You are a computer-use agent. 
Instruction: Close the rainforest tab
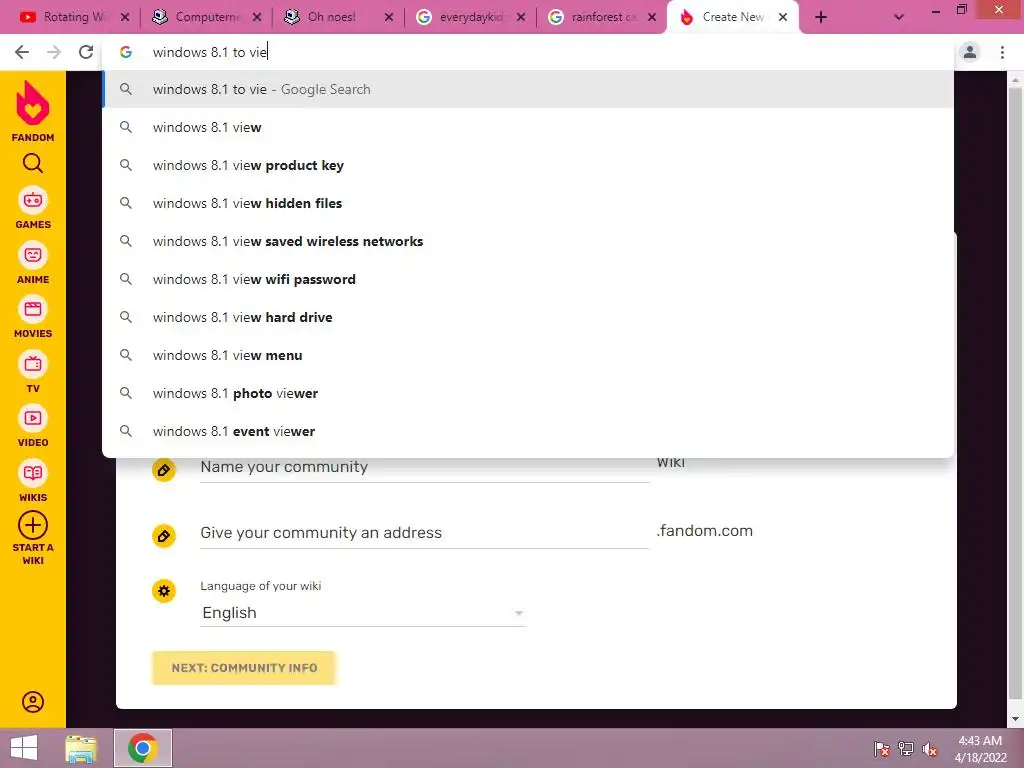coord(652,18)
